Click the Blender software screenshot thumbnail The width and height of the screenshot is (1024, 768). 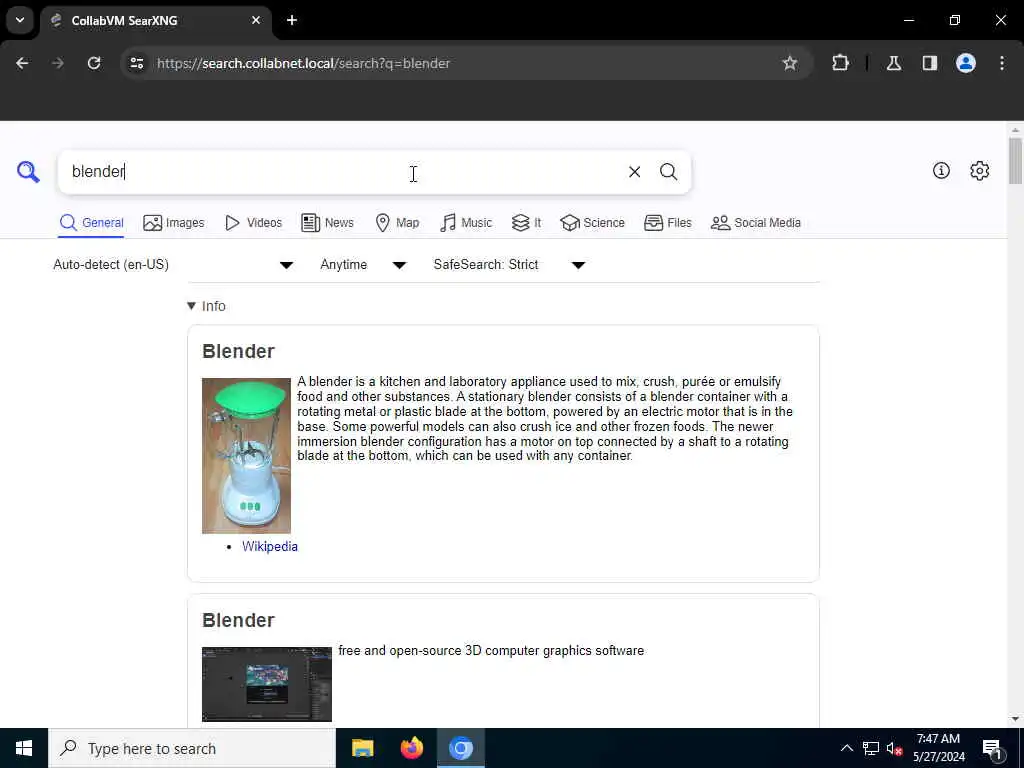(266, 684)
